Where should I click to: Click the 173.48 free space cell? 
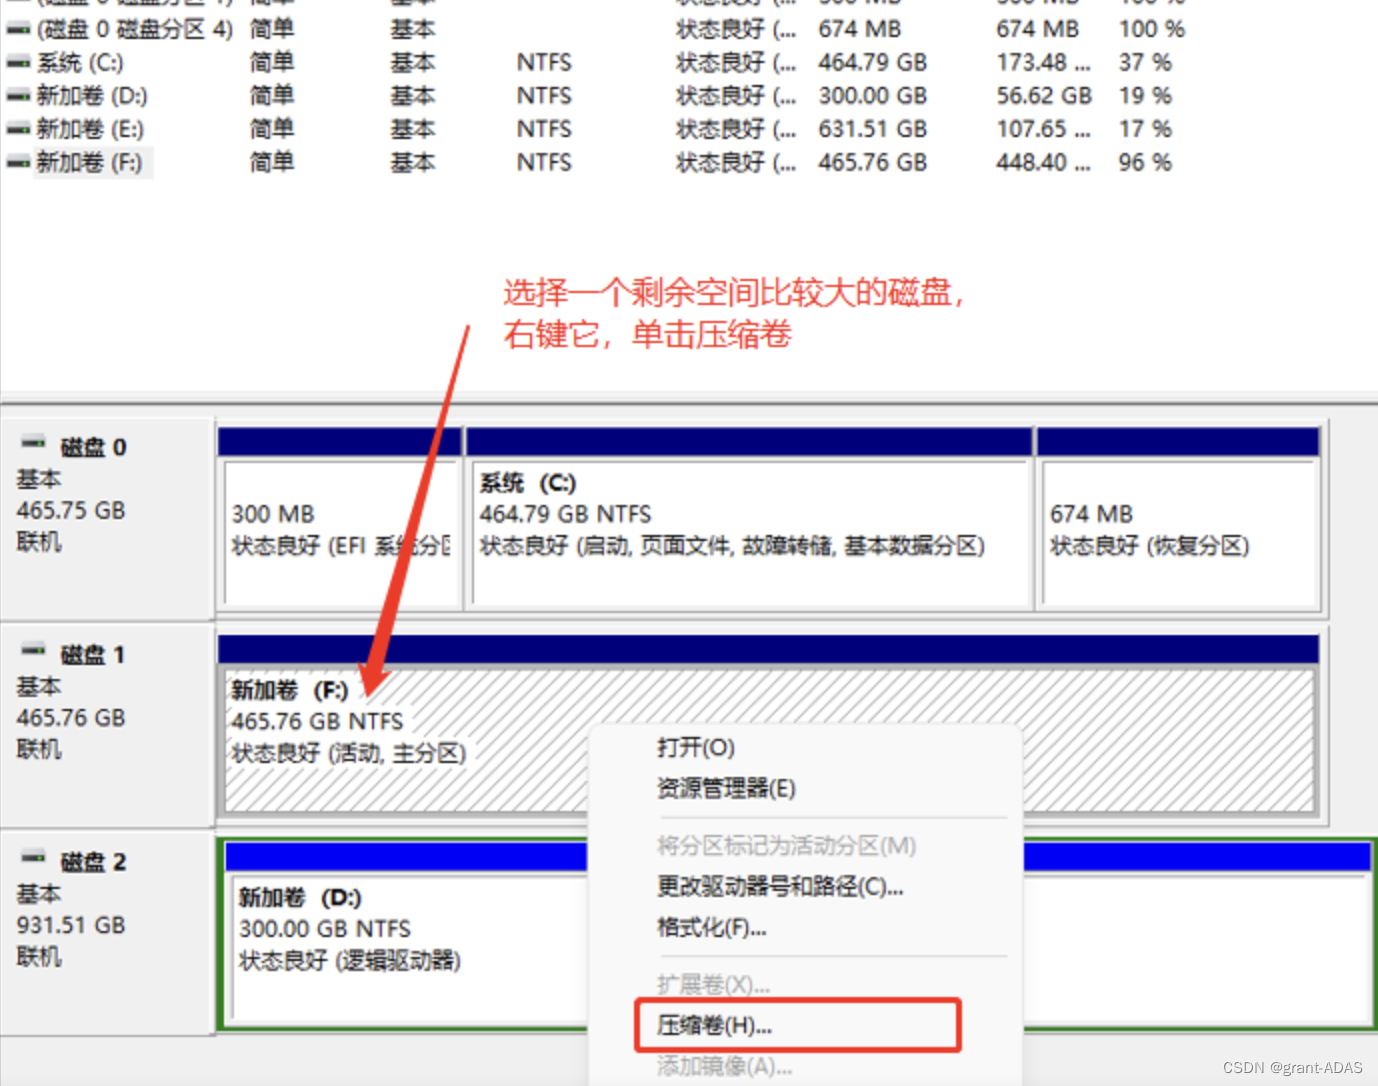click(1043, 63)
